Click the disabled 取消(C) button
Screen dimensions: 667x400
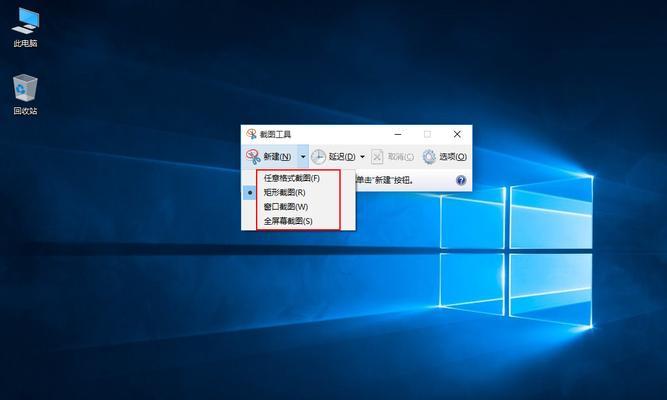(x=392, y=157)
